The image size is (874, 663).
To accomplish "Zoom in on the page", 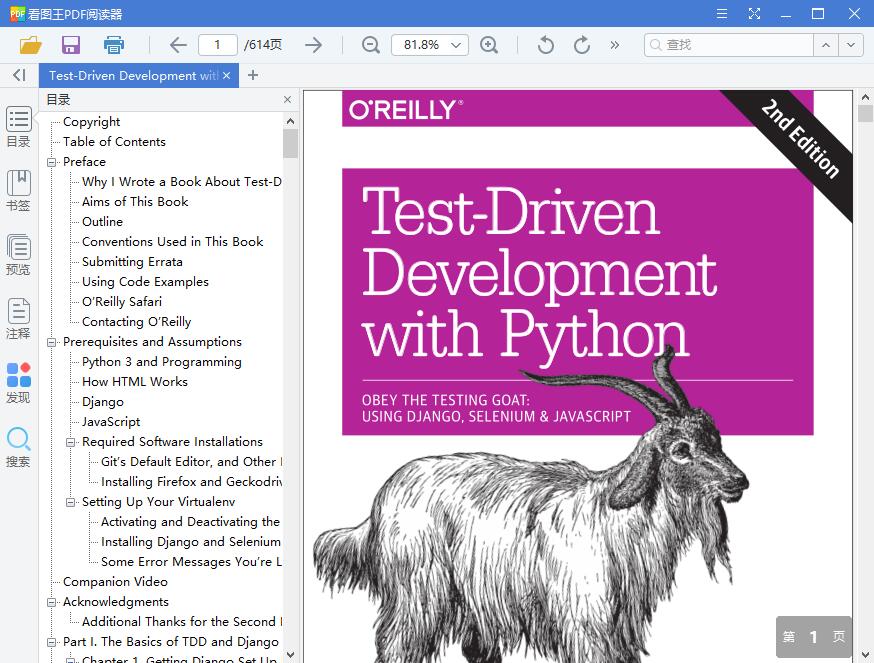I will click(491, 44).
